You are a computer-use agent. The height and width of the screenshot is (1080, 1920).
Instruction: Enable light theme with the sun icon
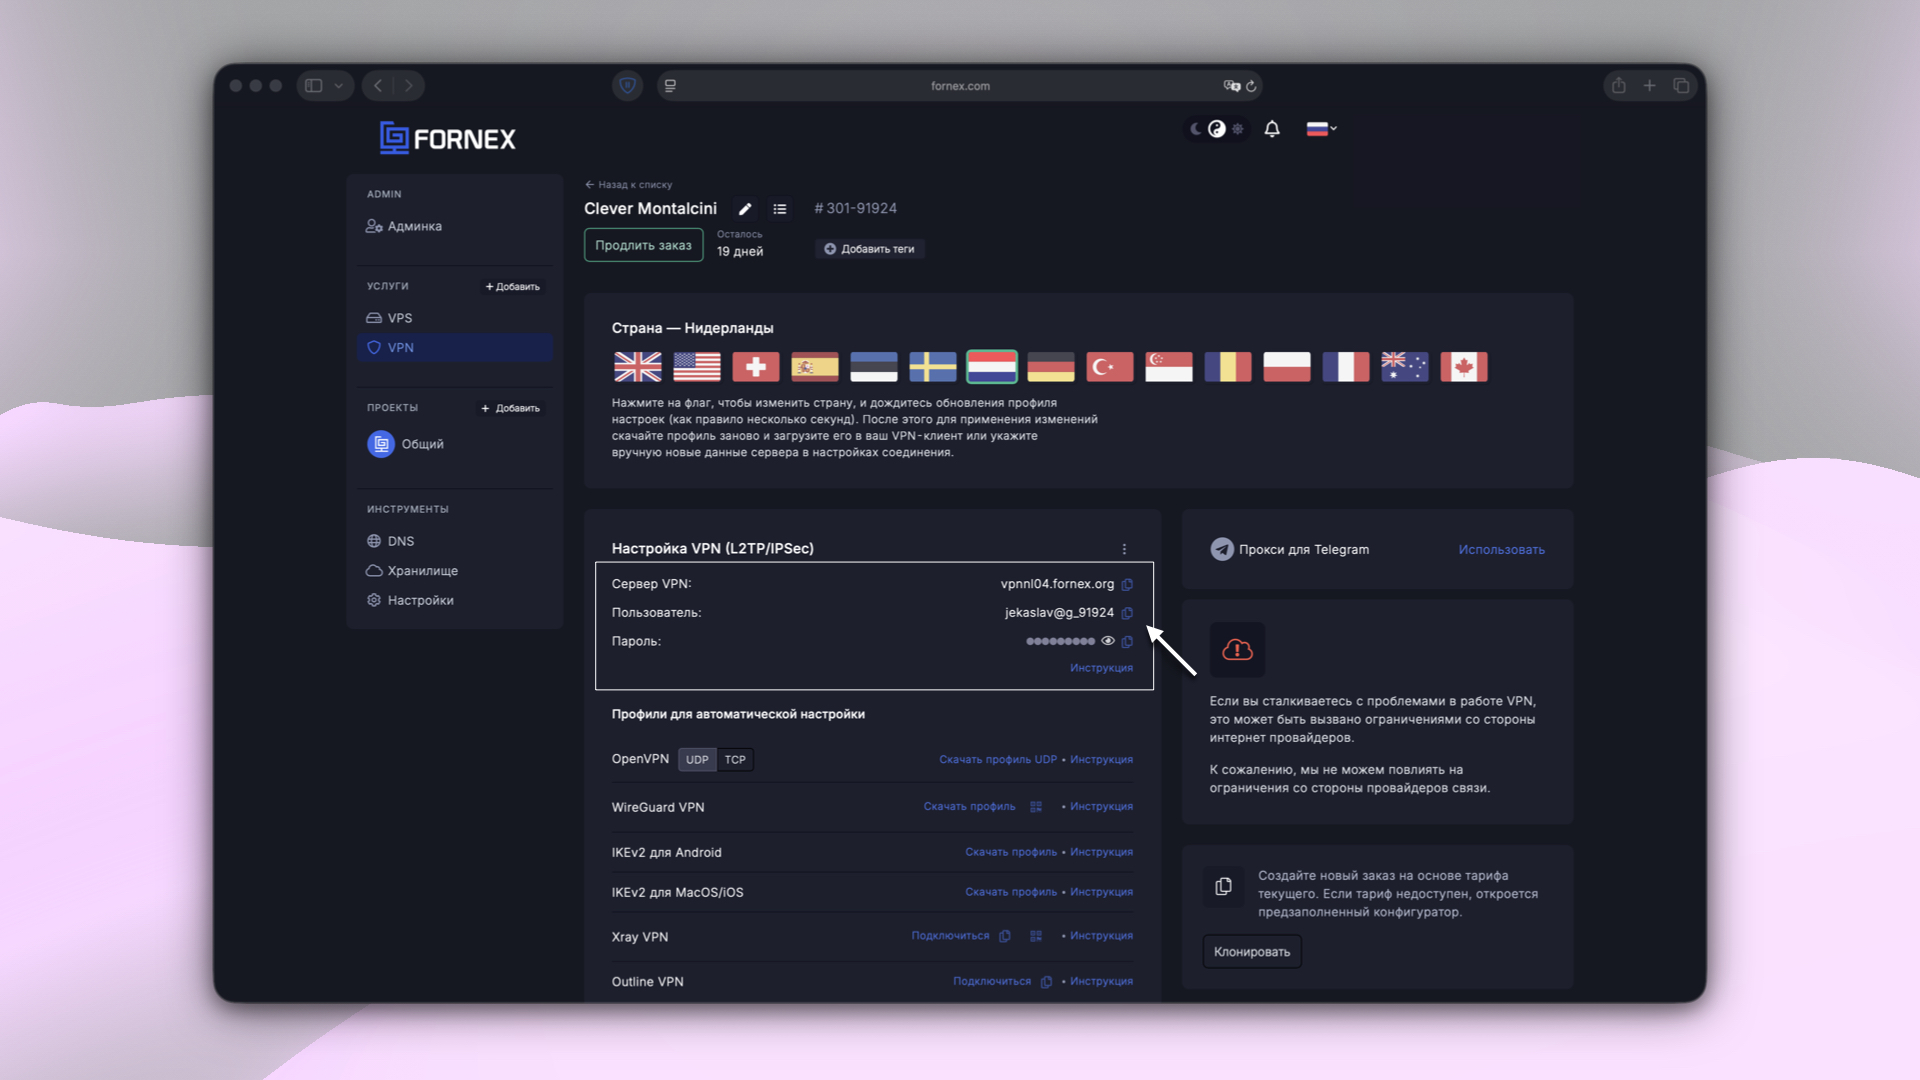click(x=1238, y=129)
